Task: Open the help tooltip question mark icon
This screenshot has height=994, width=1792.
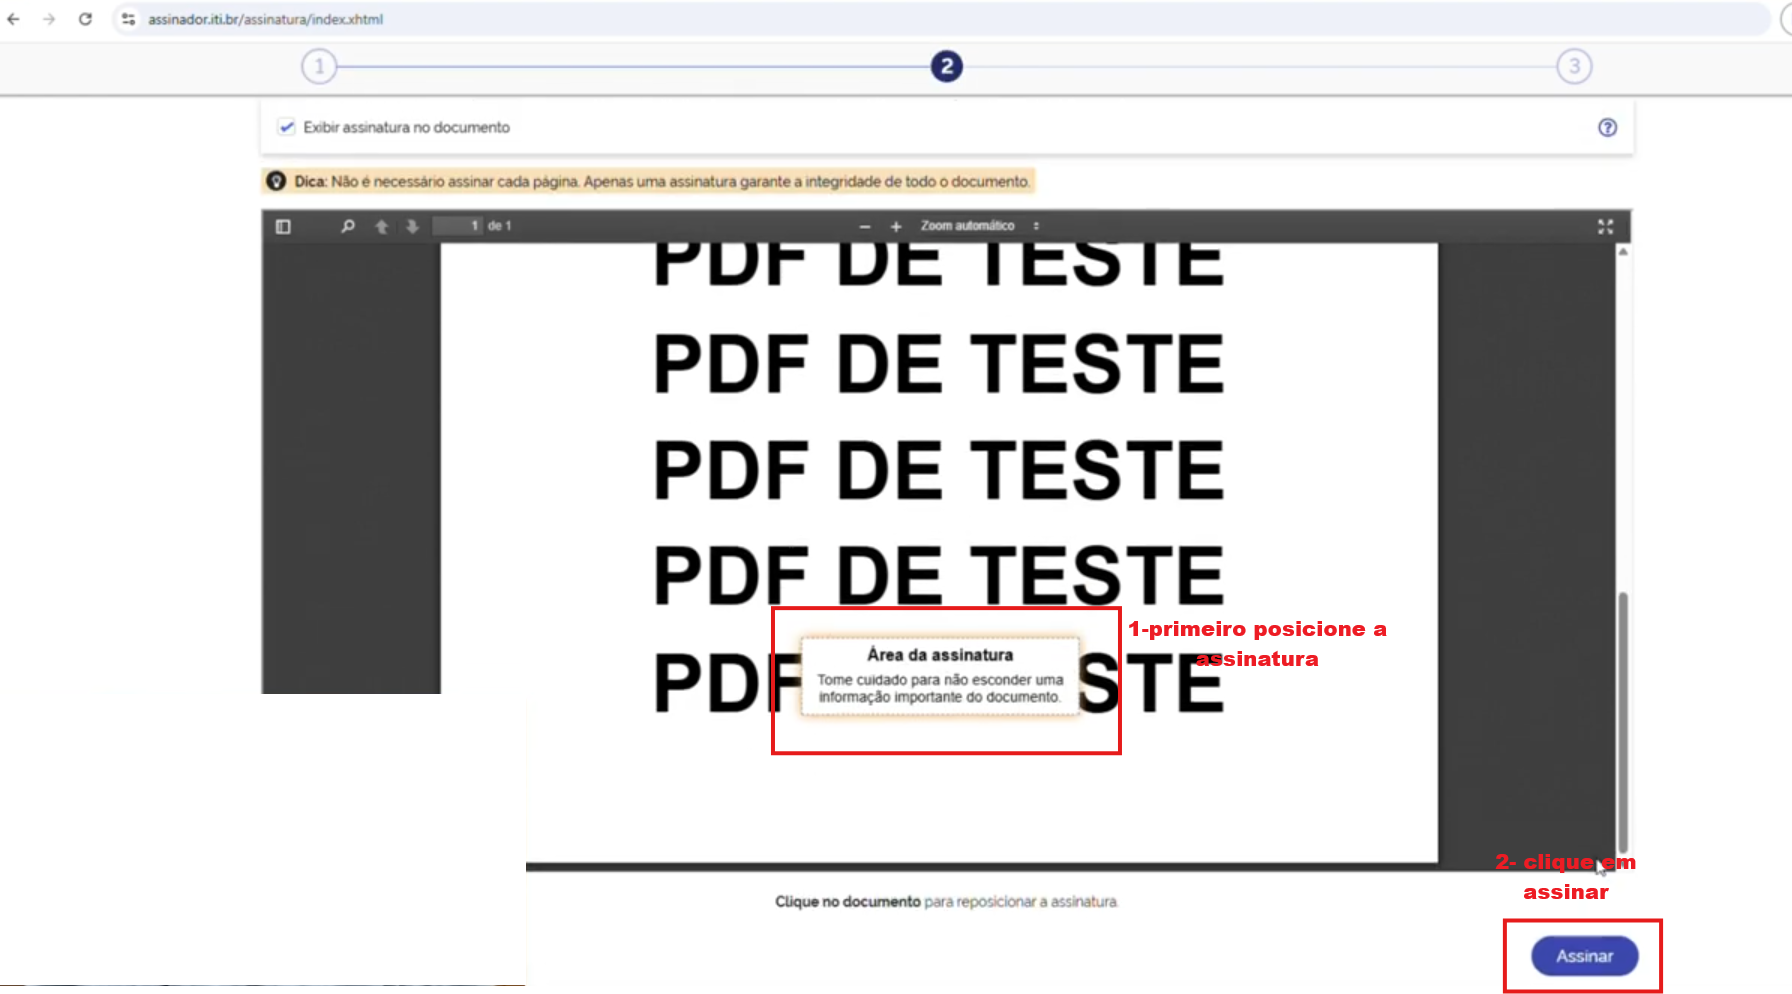Action: click(1607, 127)
